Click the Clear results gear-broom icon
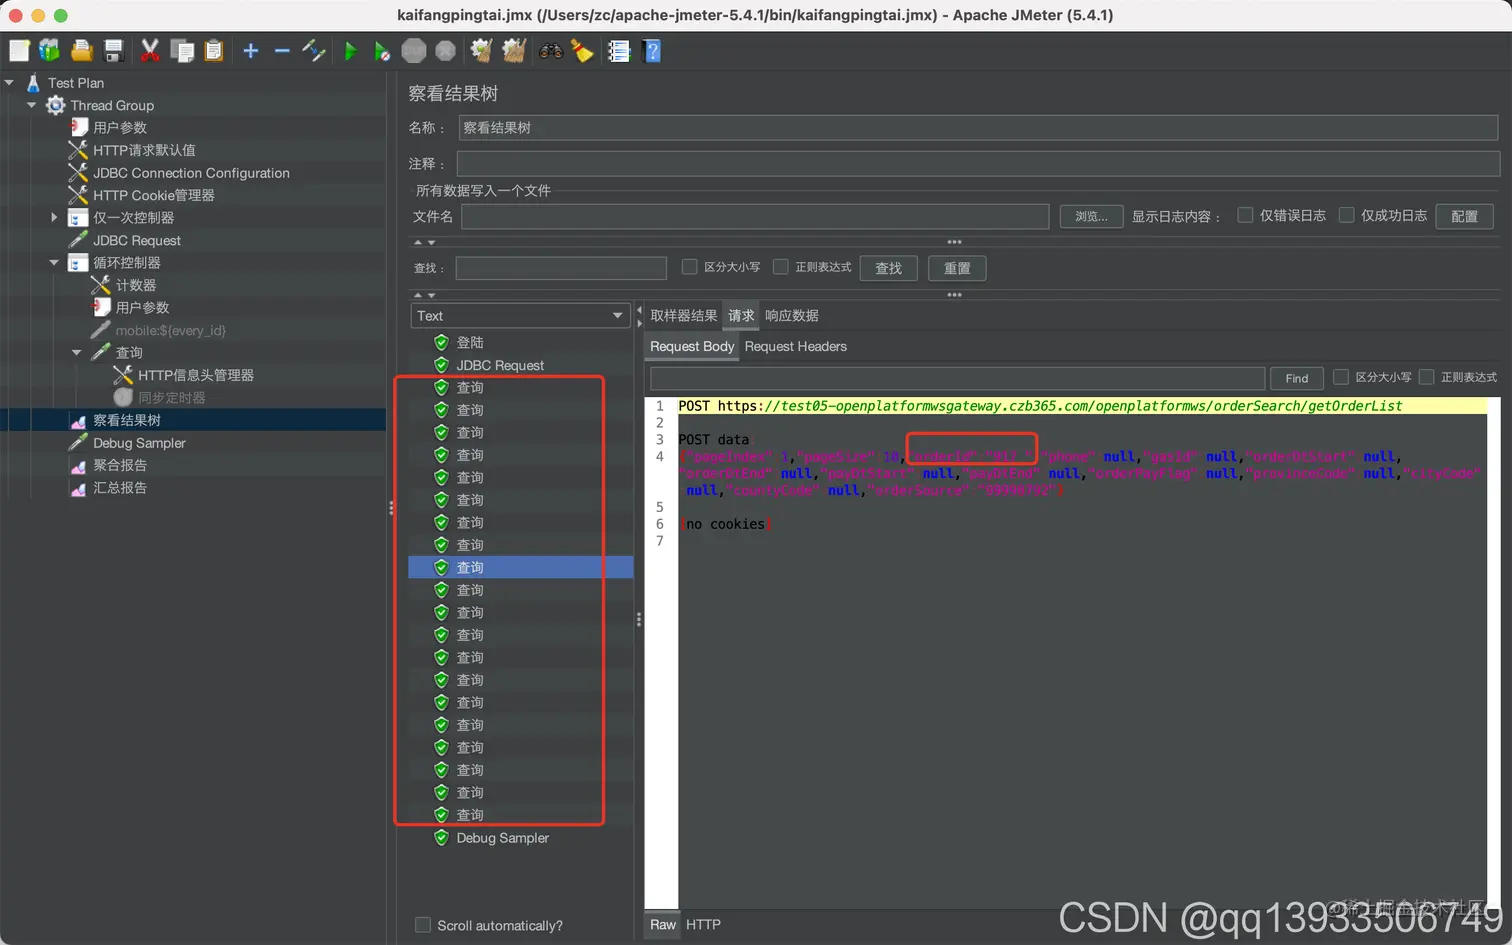 [482, 50]
